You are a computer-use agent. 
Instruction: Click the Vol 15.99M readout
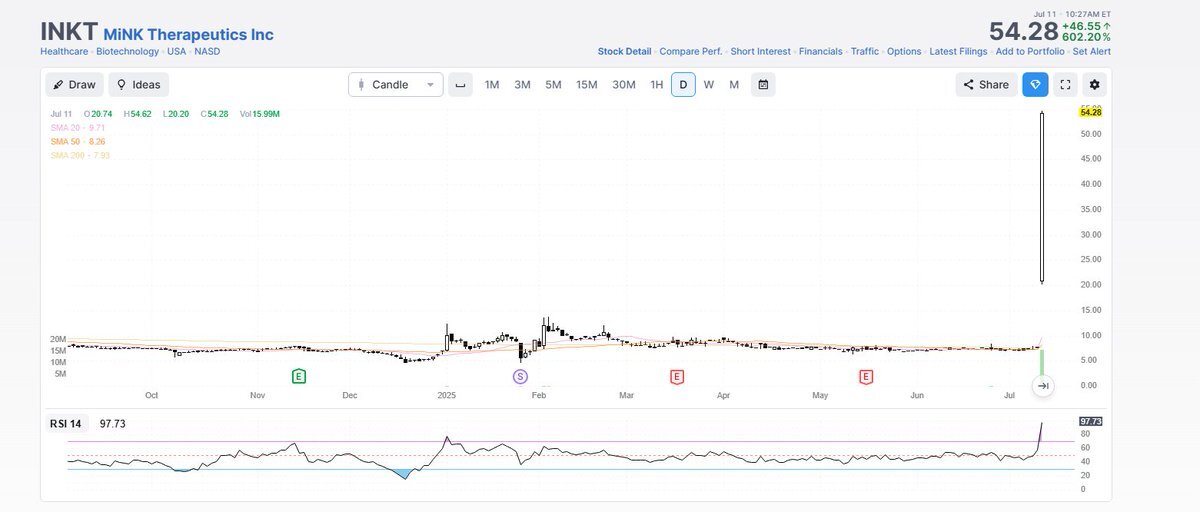point(260,114)
